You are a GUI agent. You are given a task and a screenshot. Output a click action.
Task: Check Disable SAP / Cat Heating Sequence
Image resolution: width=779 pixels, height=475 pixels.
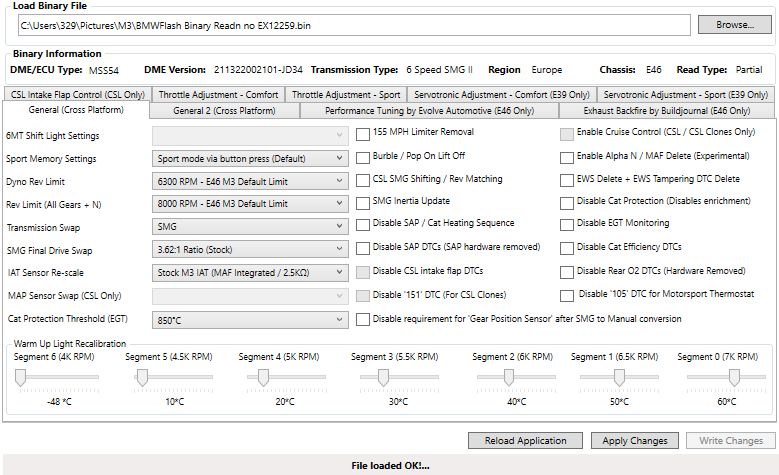[363, 225]
